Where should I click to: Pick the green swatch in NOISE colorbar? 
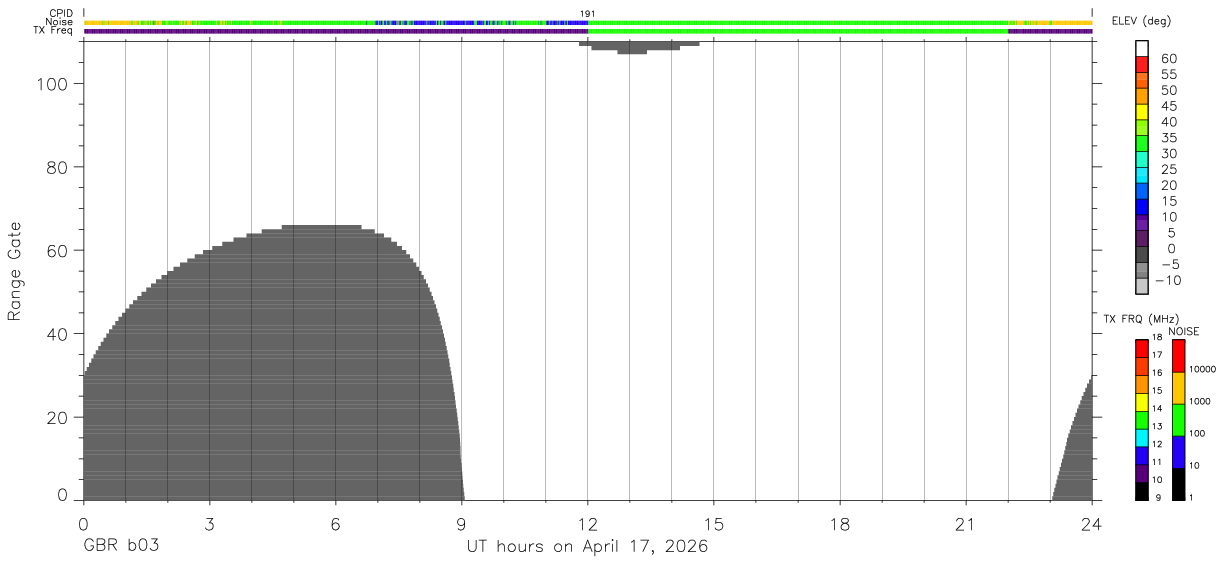click(x=1178, y=420)
